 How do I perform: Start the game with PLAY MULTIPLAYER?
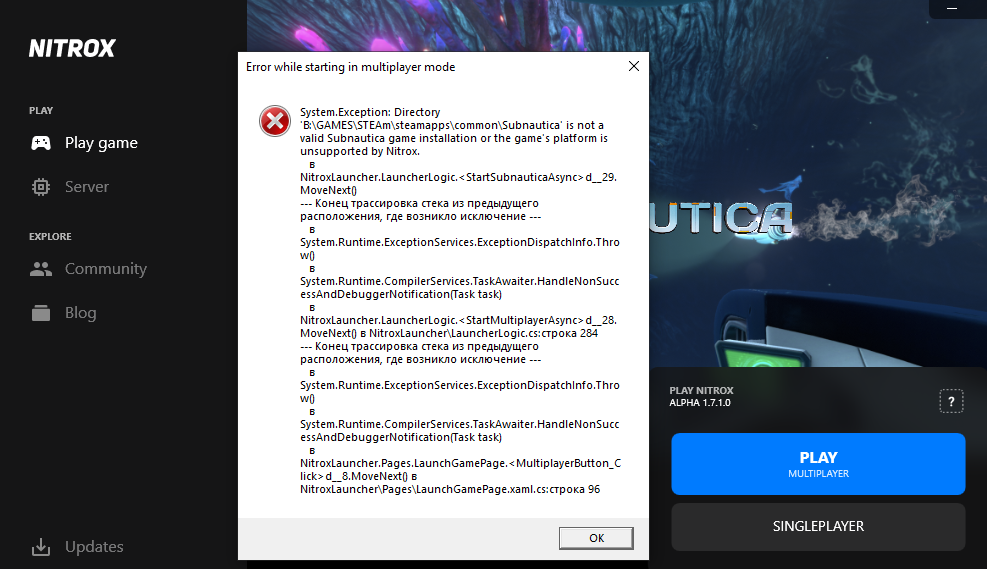pyautogui.click(x=818, y=464)
